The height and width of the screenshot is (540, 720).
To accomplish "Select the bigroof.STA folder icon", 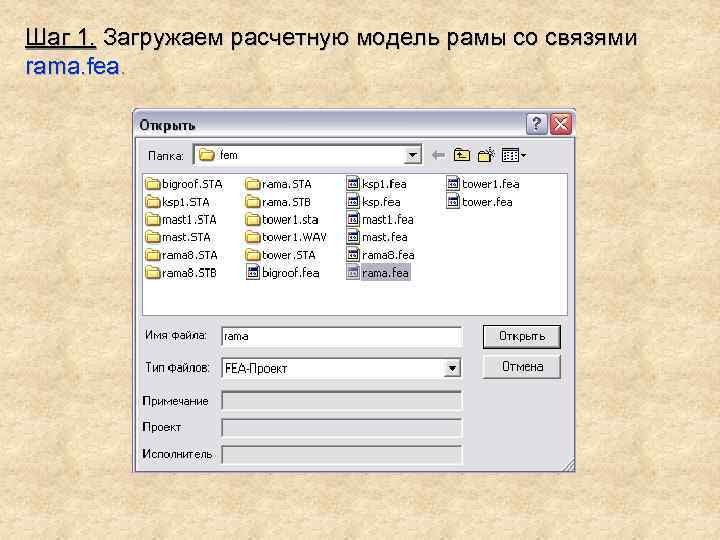I will (x=152, y=184).
